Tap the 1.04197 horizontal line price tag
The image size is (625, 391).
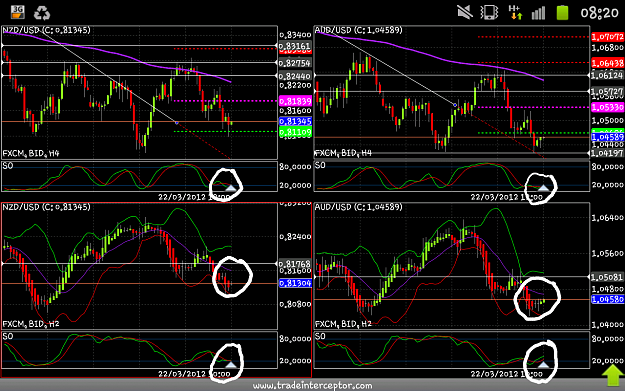click(x=607, y=153)
